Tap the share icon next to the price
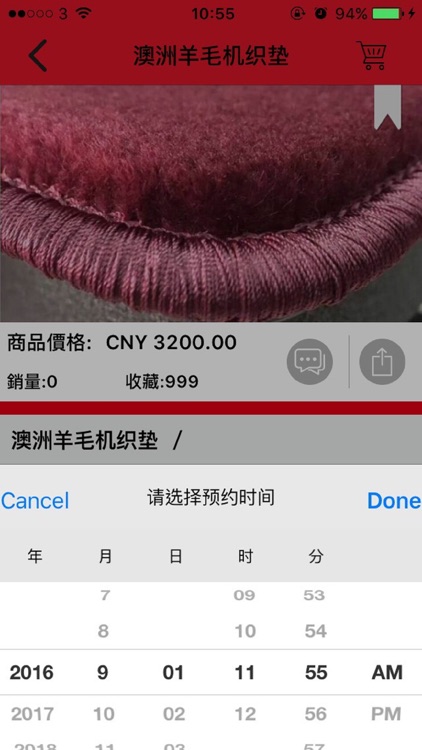Viewport: 422px width, 750px height. [x=382, y=362]
